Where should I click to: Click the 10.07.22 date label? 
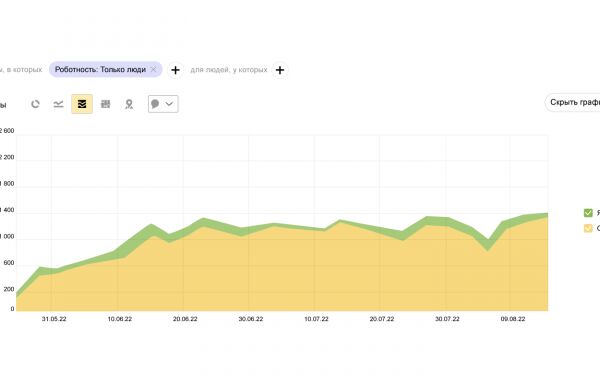click(316, 319)
